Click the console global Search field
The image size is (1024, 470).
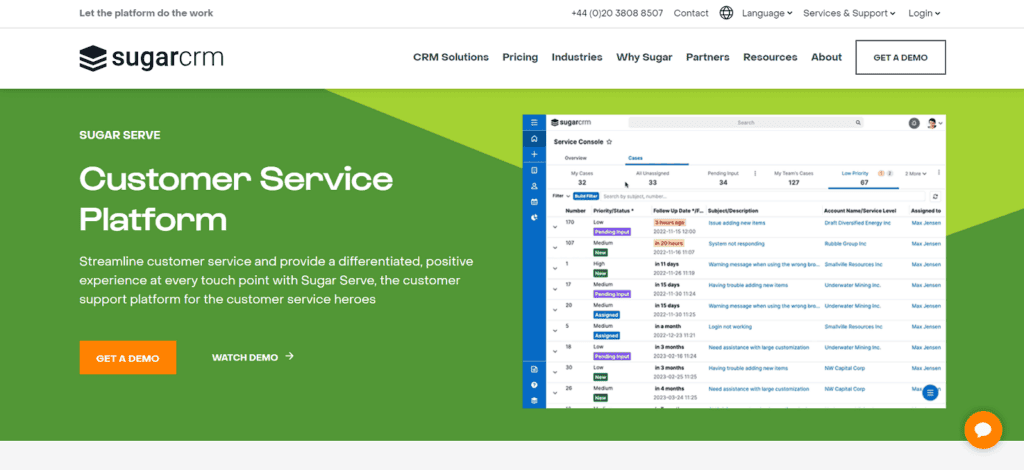745,122
